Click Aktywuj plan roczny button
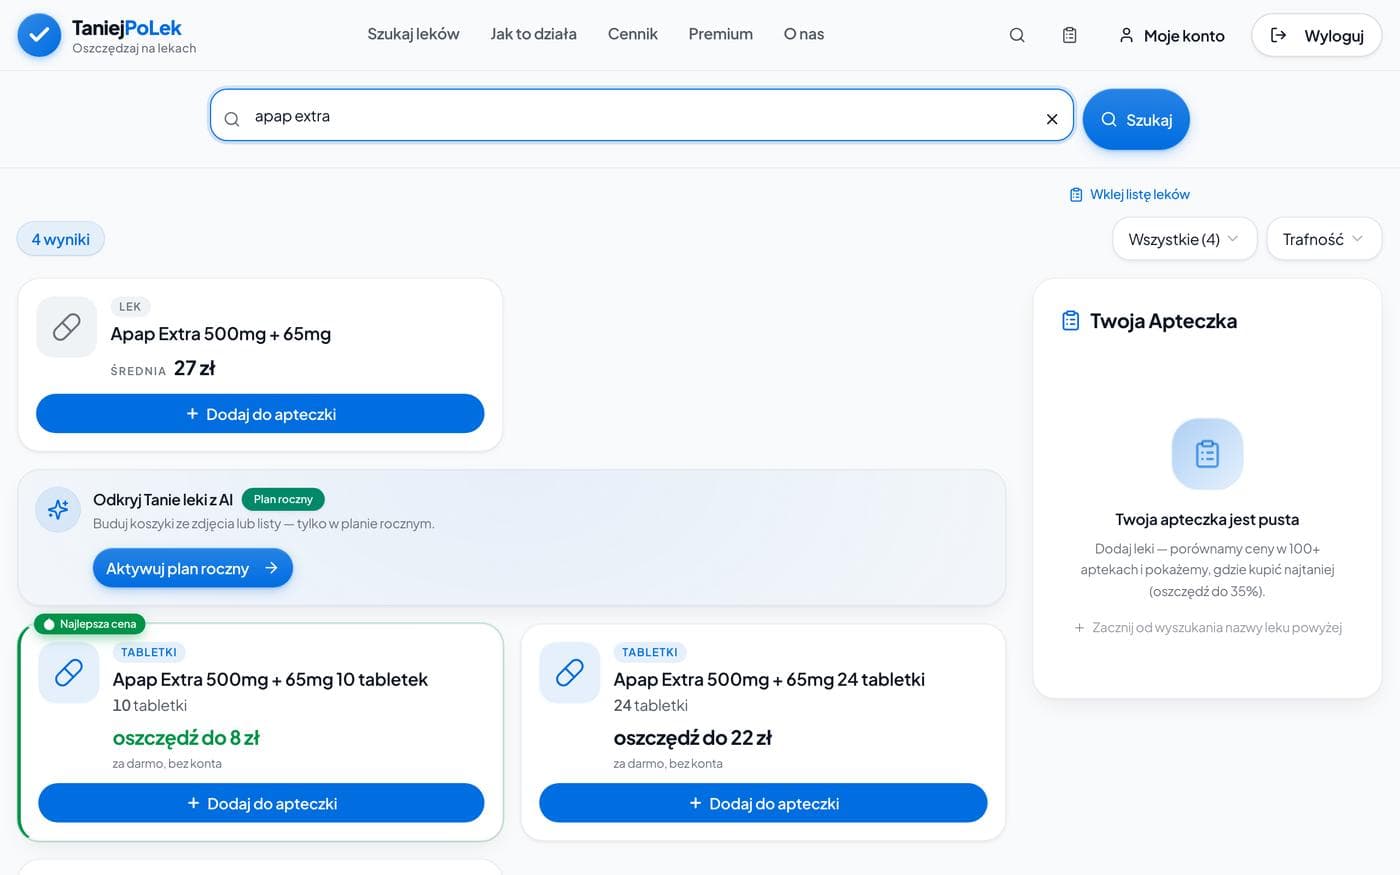The height and width of the screenshot is (875, 1400). pos(193,568)
